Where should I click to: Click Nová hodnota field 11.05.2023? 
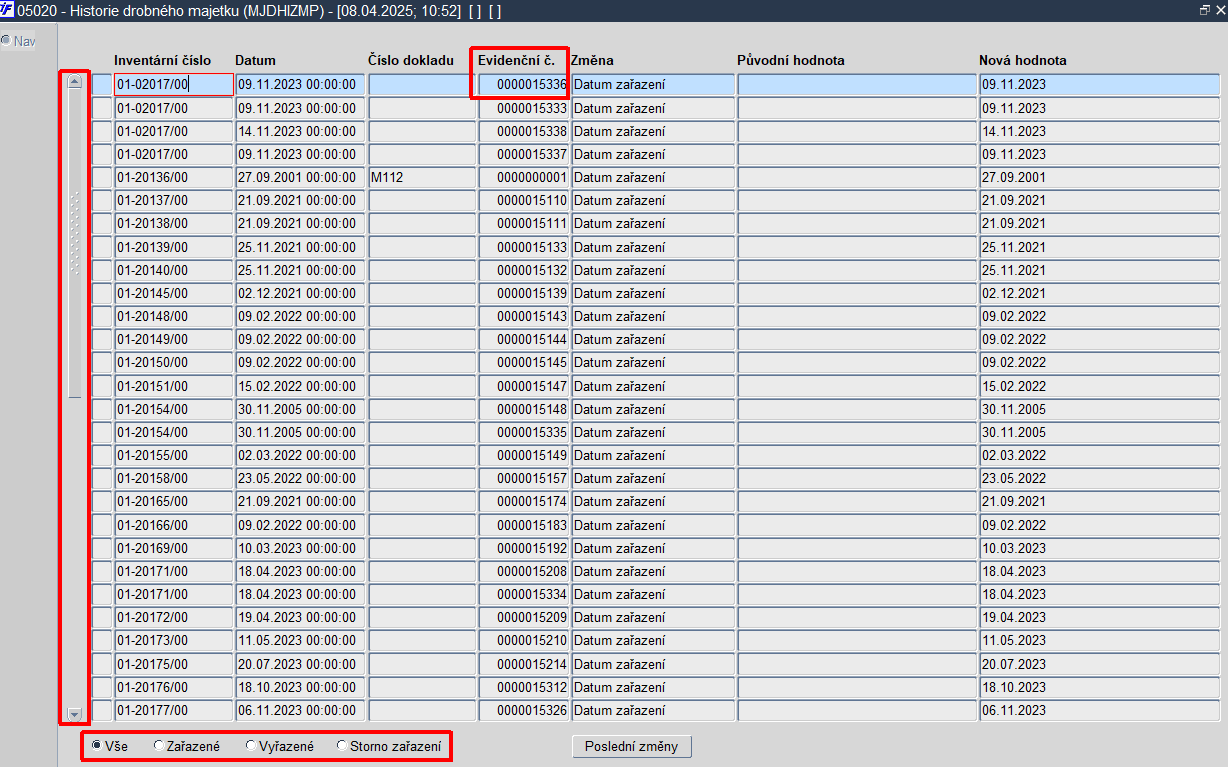coord(1100,640)
